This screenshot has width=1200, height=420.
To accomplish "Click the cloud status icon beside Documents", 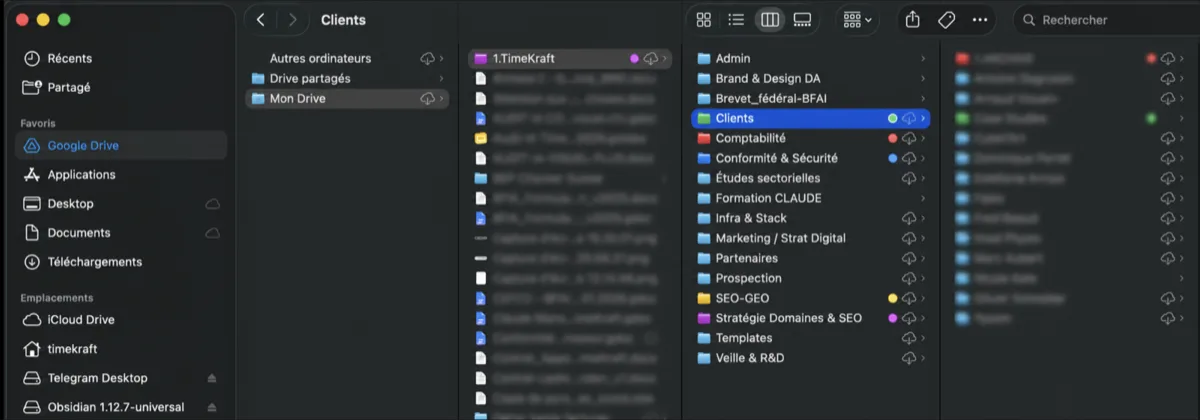I will click(x=212, y=233).
